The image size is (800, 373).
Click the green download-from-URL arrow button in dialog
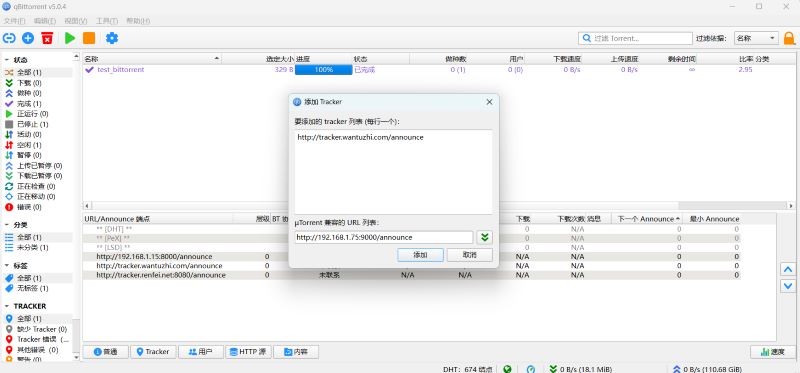point(485,237)
